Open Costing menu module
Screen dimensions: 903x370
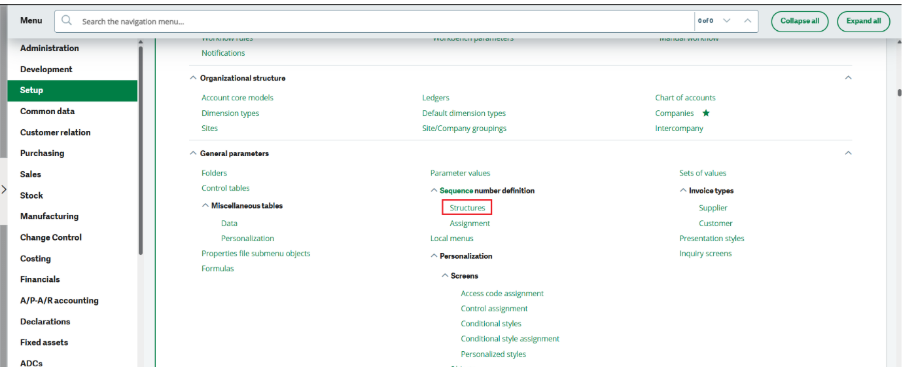pyautogui.click(x=35, y=258)
